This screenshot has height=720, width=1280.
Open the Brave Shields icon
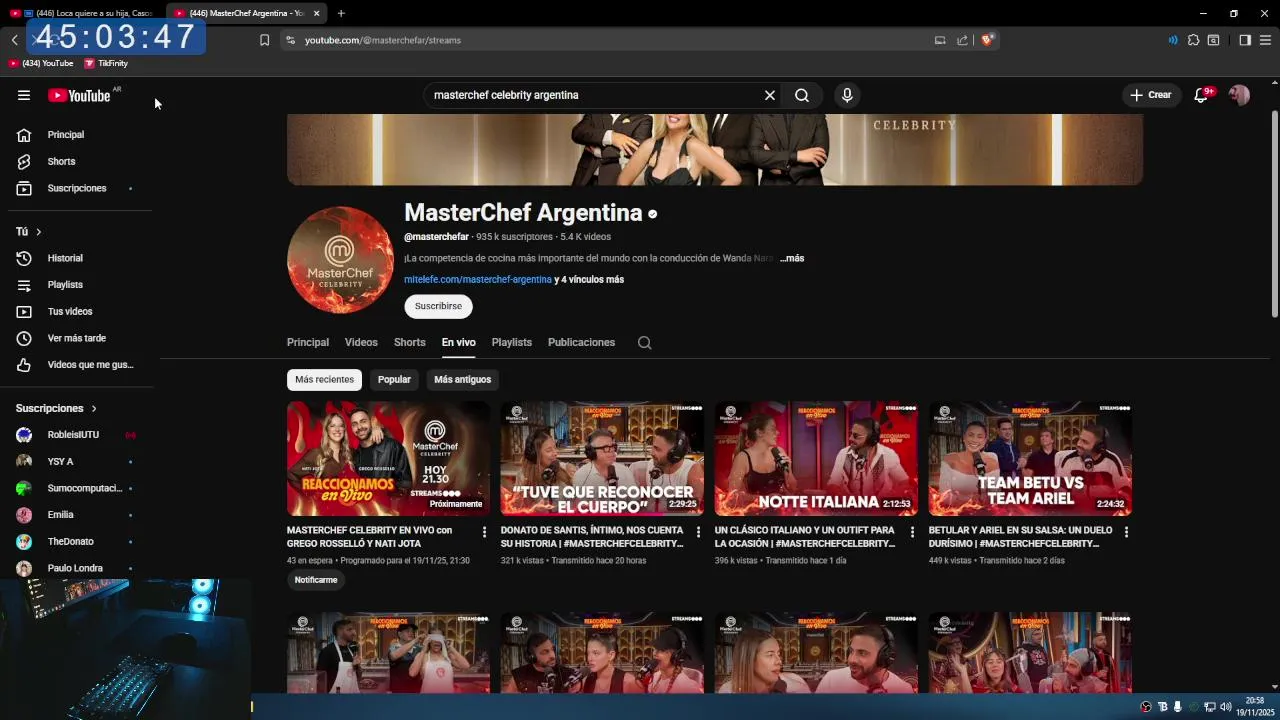point(987,40)
